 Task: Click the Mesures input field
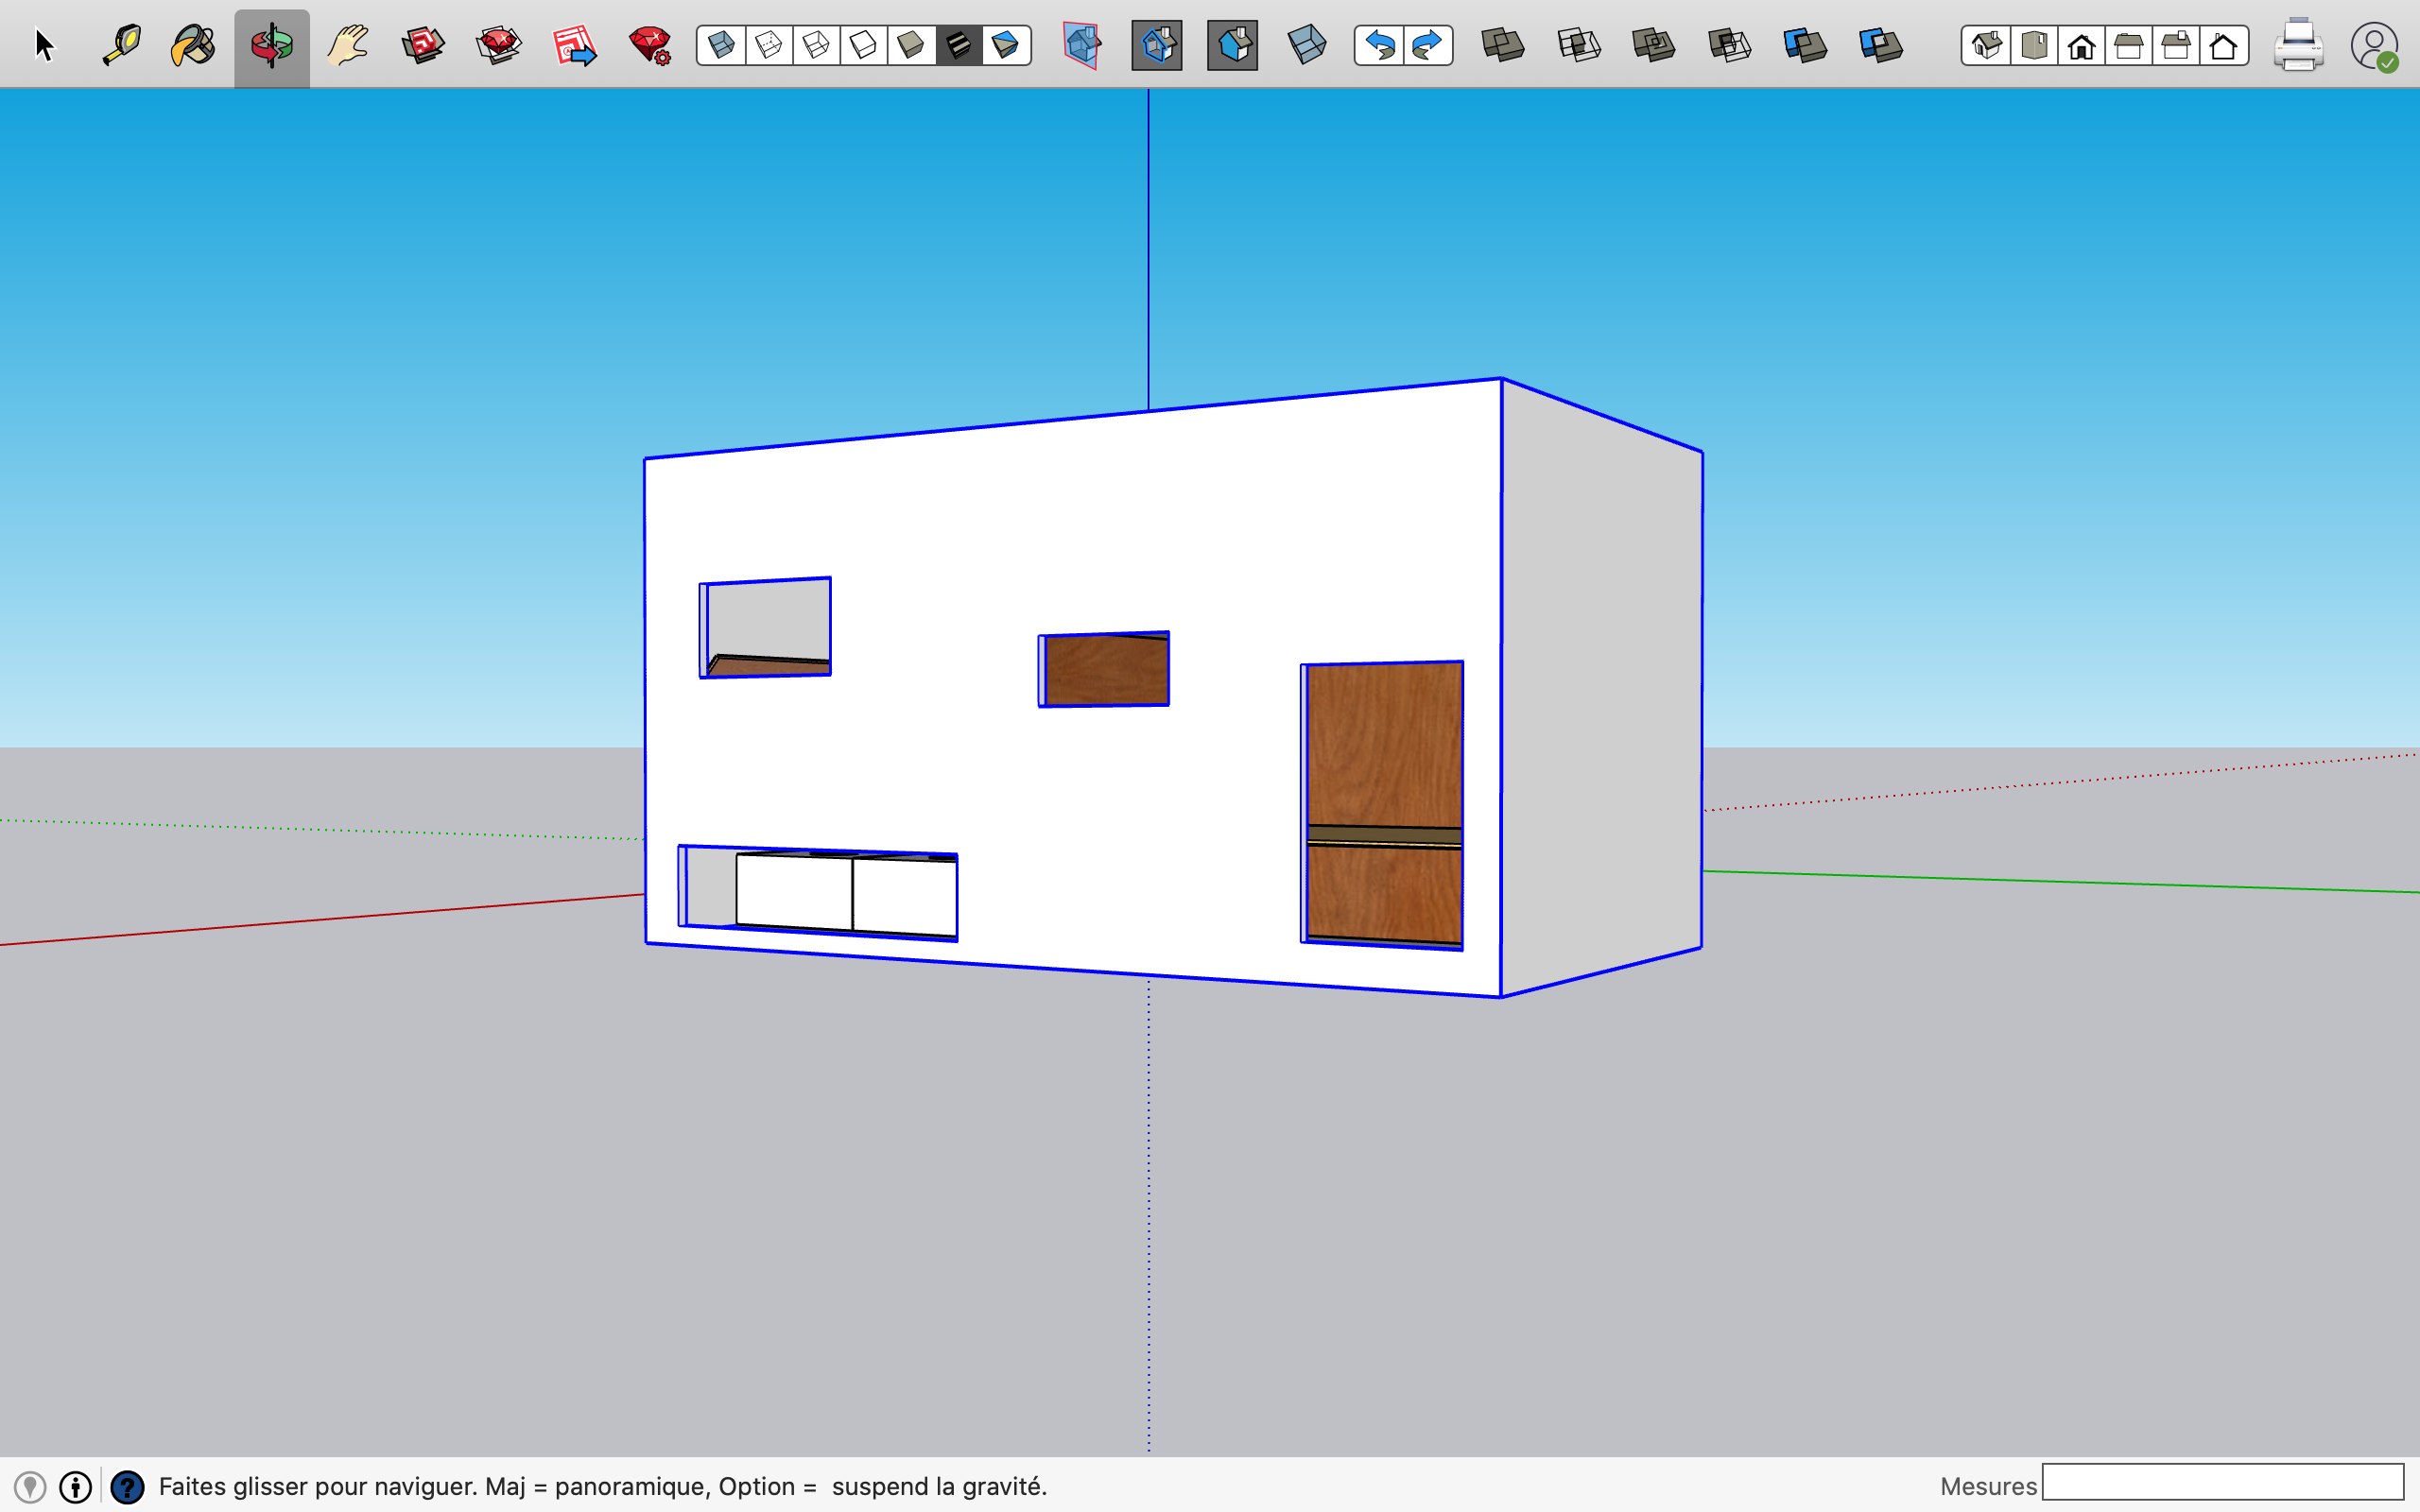click(x=2222, y=1482)
